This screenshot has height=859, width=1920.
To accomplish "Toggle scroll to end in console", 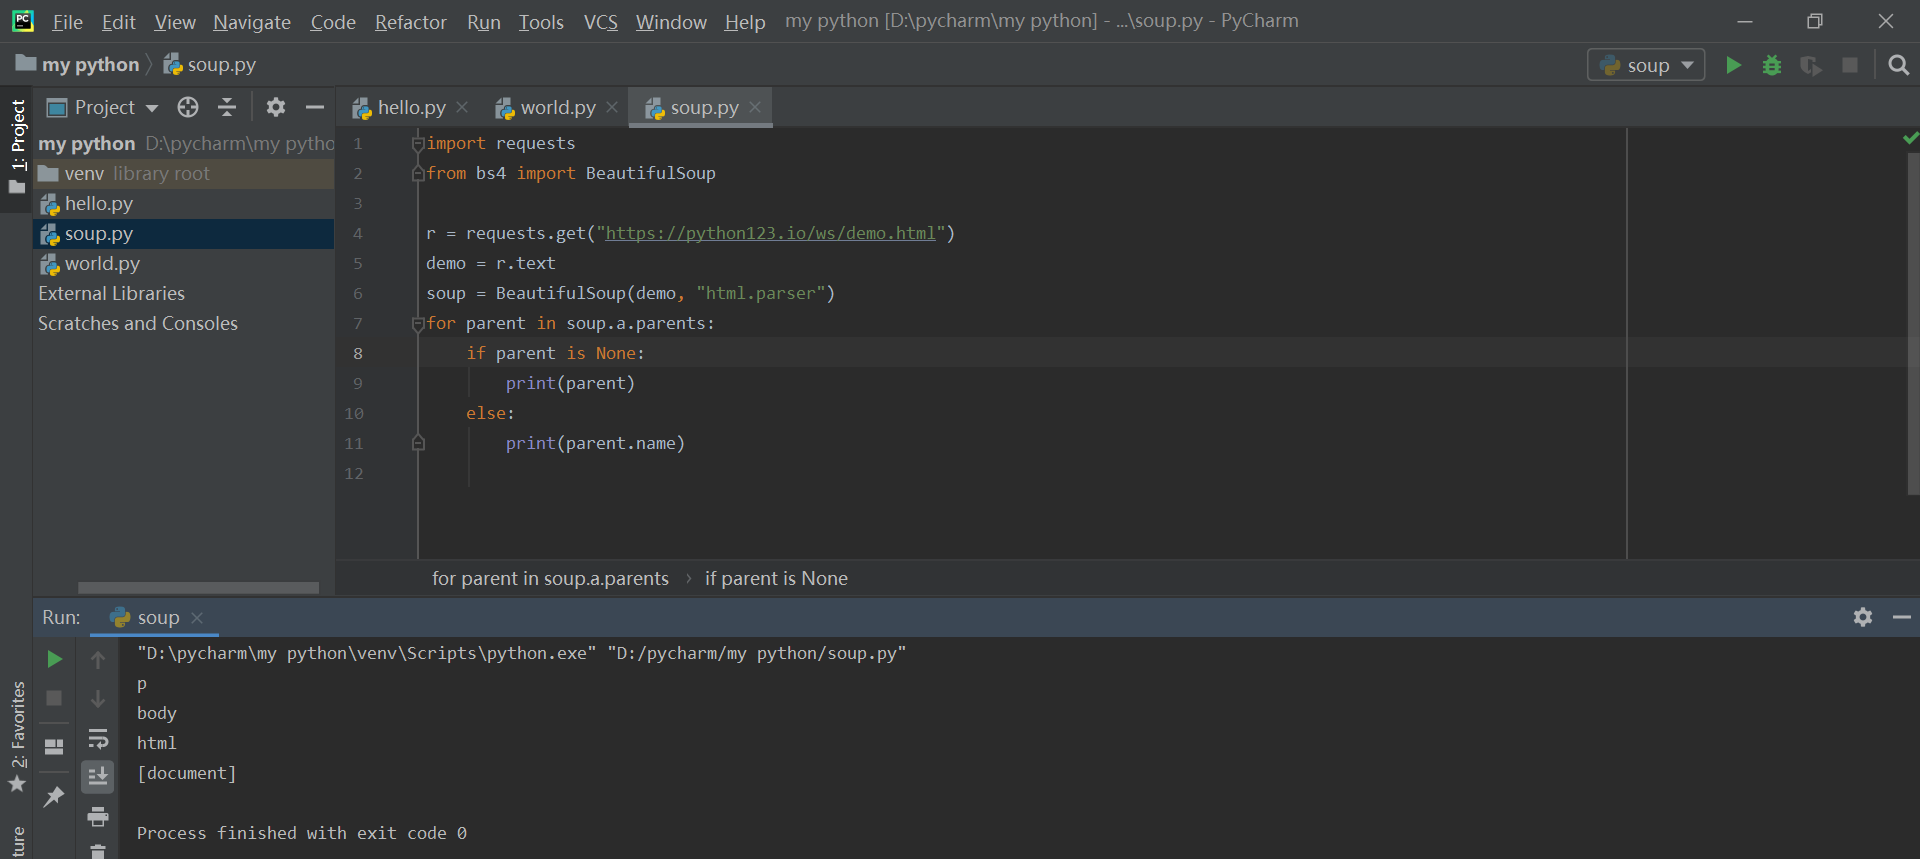I will pyautogui.click(x=98, y=776).
